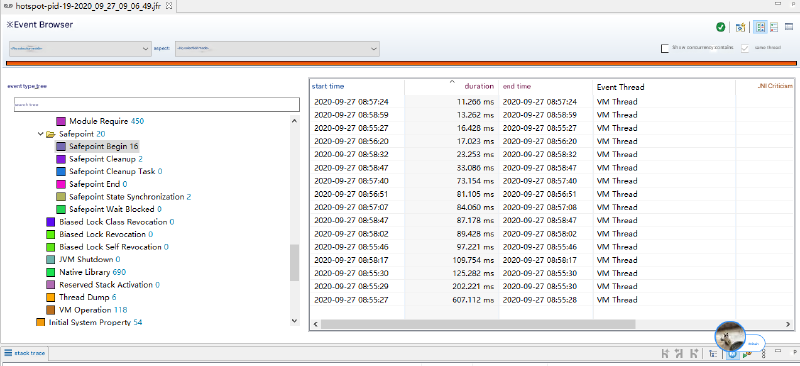Screen dimensions: 800x366
Task: Click the third frame-group icon in stack trace toolbar
Action: click(x=693, y=353)
